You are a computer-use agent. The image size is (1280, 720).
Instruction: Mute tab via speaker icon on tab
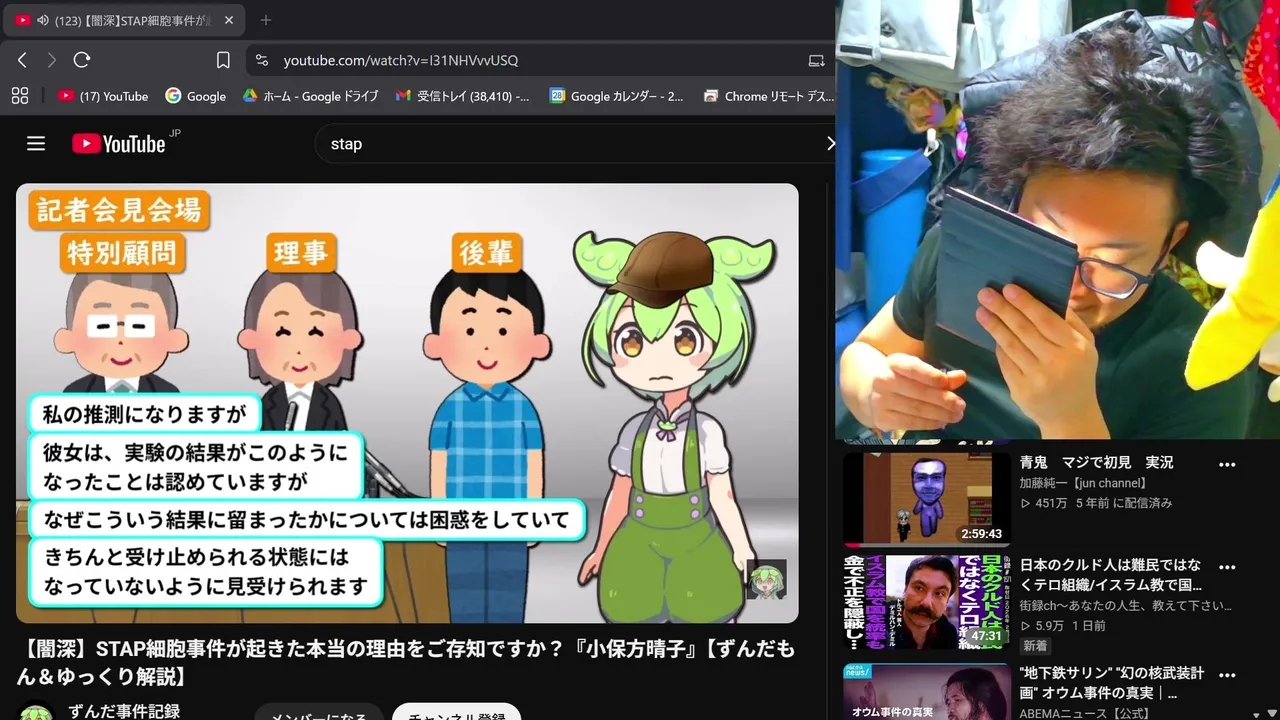point(42,20)
